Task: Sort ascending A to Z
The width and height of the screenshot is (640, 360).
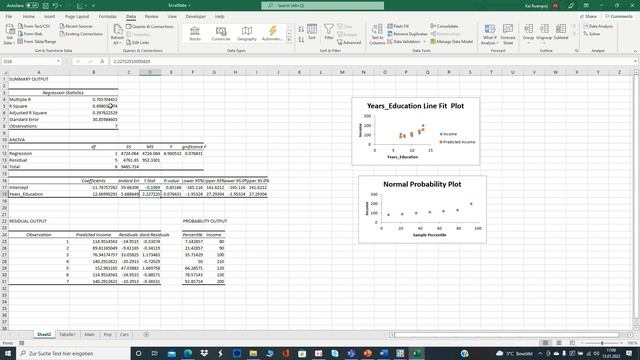Action: pyautogui.click(x=301, y=29)
